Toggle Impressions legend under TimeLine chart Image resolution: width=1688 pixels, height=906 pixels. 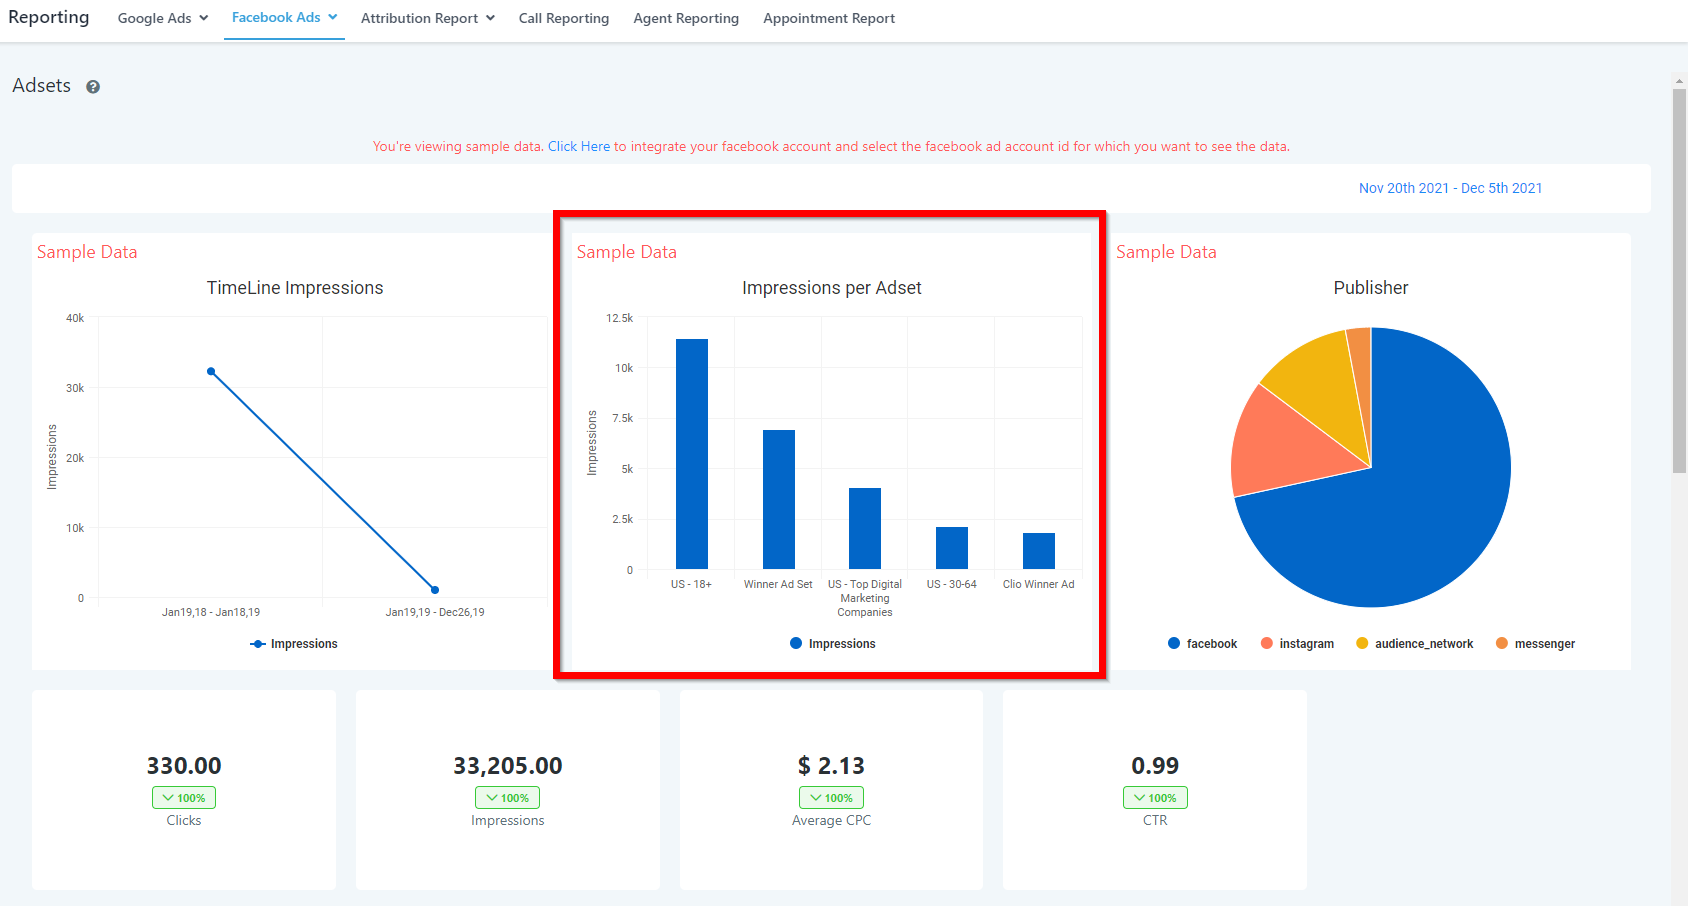[x=294, y=644]
